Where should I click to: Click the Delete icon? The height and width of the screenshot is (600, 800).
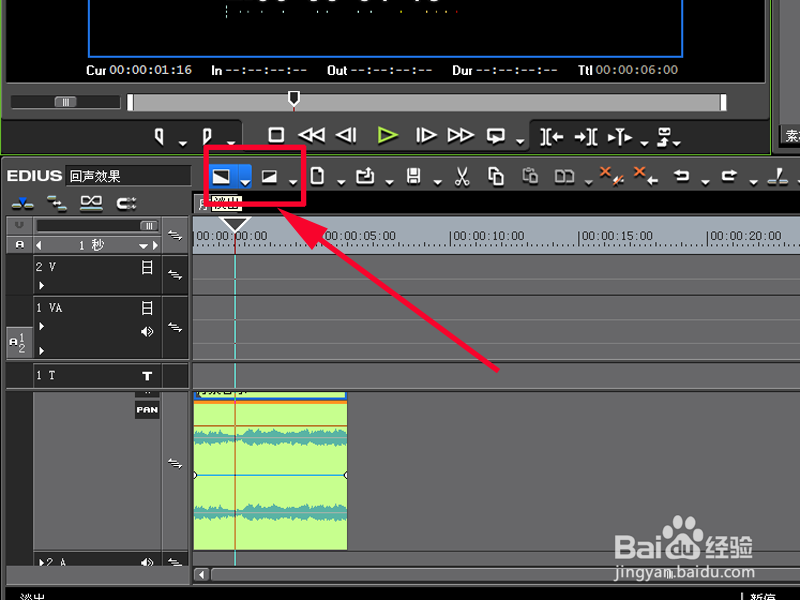coord(612,176)
